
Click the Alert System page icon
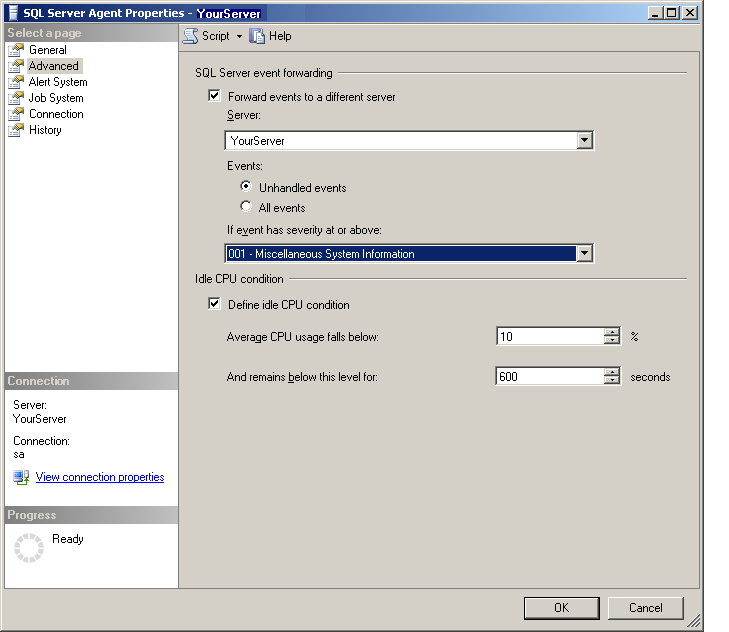pos(15,82)
